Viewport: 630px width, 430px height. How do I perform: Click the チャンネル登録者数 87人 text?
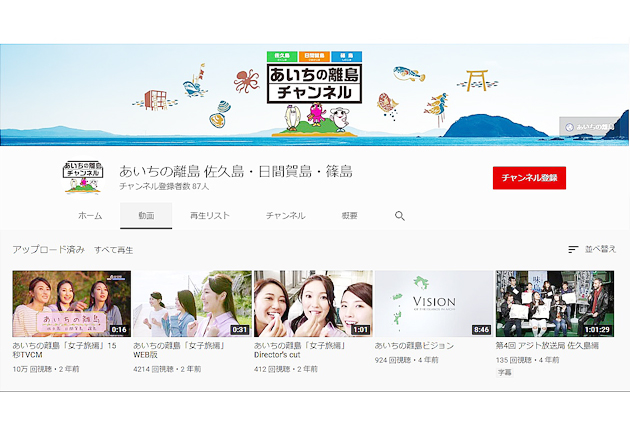164,186
